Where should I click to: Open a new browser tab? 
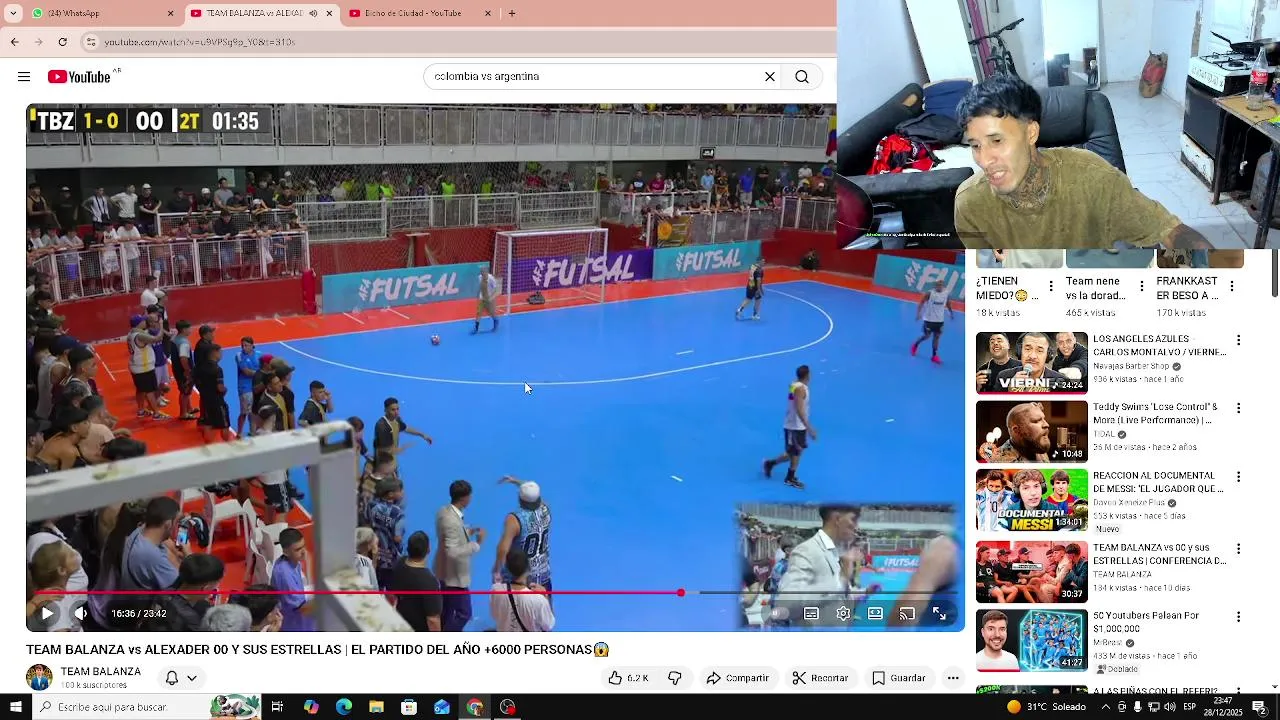click(x=512, y=14)
